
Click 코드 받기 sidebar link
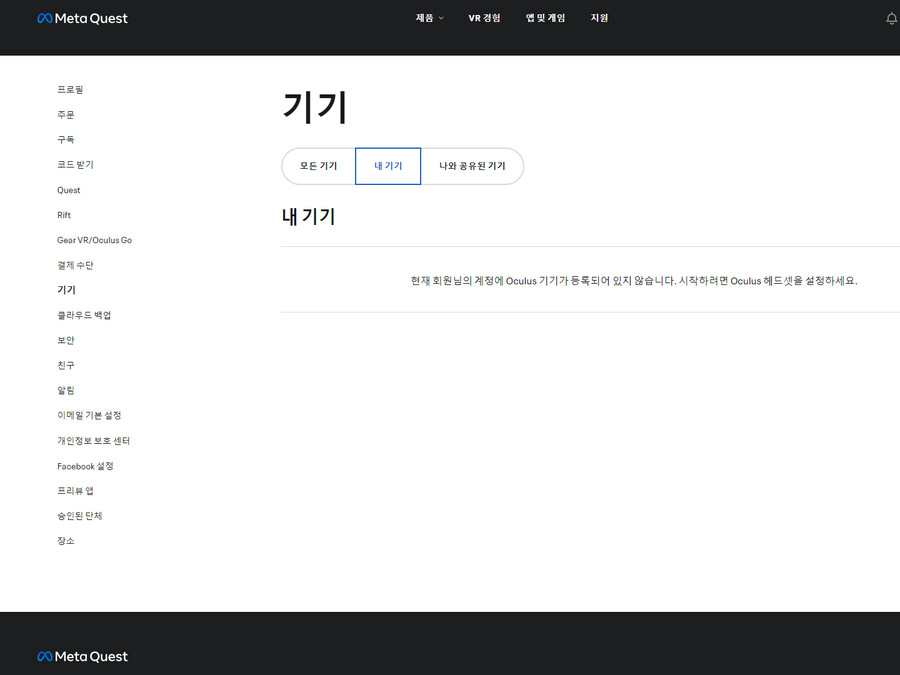coord(75,165)
